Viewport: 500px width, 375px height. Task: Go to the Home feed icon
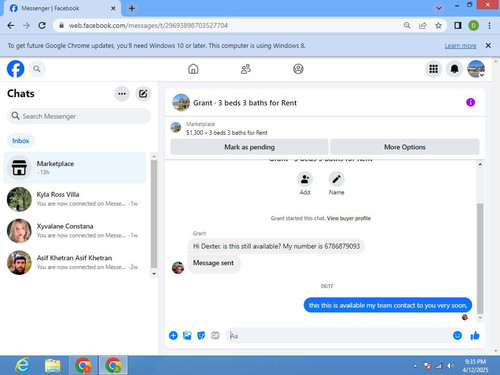click(x=193, y=69)
